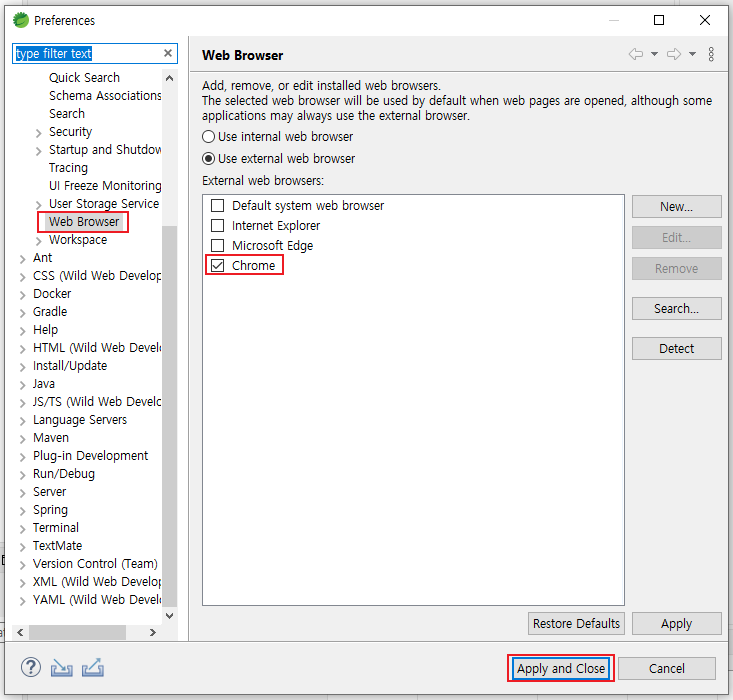Open back history dropdown arrow
Viewport: 733px width, 700px height.
pos(654,54)
